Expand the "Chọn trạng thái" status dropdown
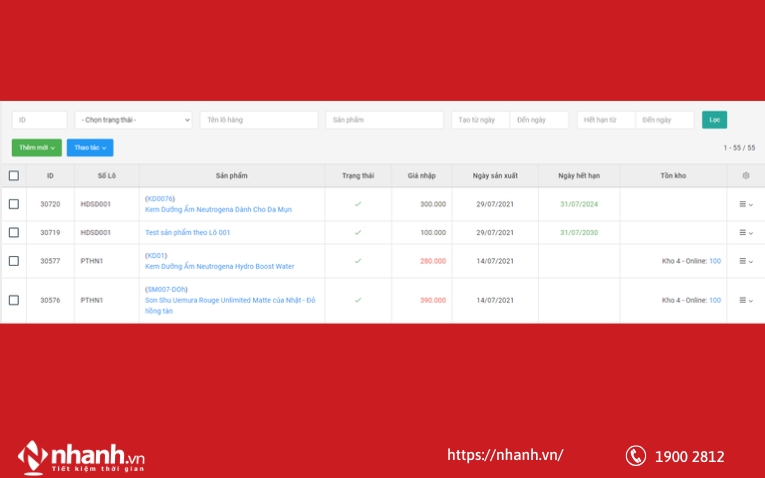Screen dimensions: 765x478 133,120
